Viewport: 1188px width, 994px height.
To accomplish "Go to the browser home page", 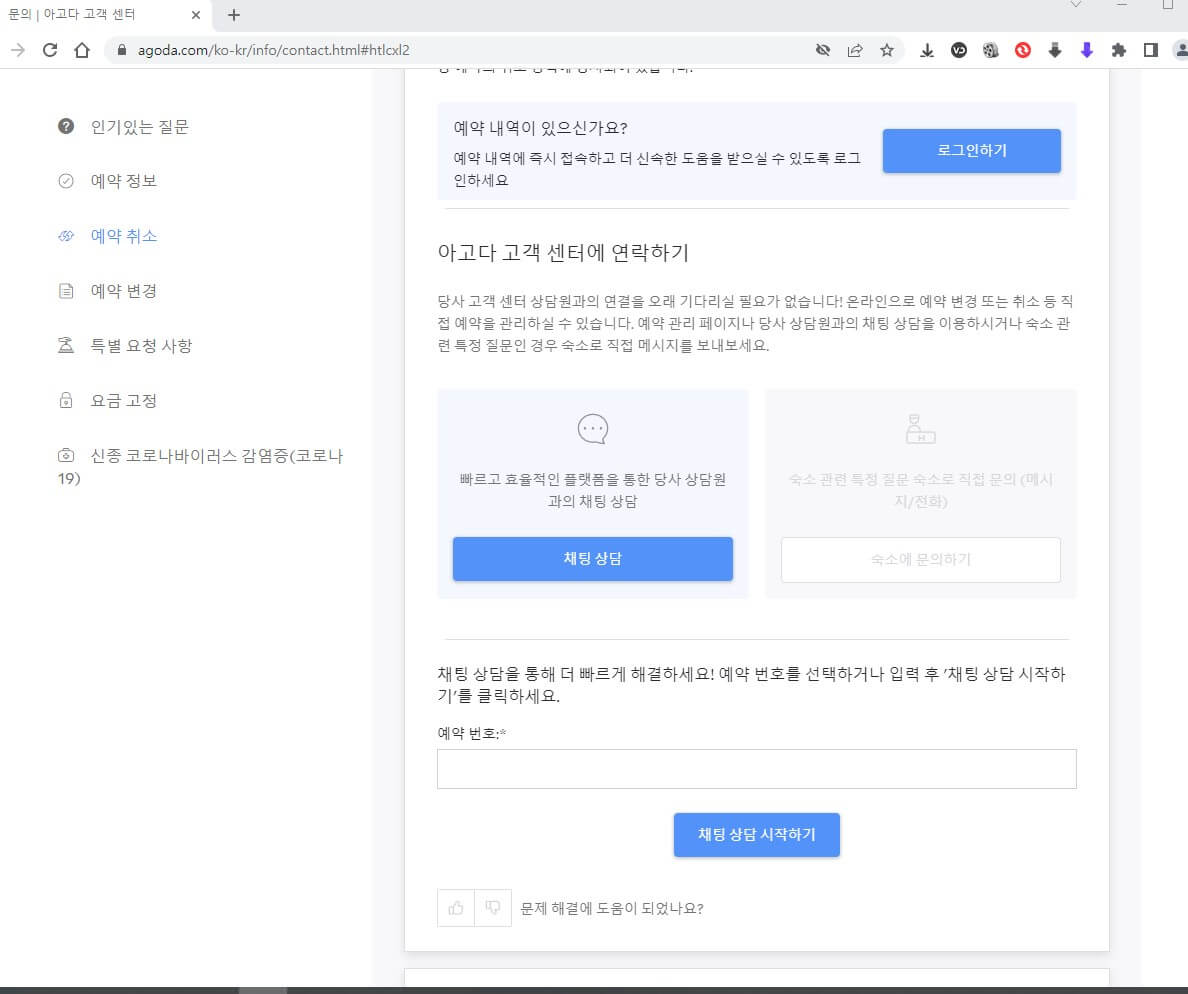I will [82, 50].
